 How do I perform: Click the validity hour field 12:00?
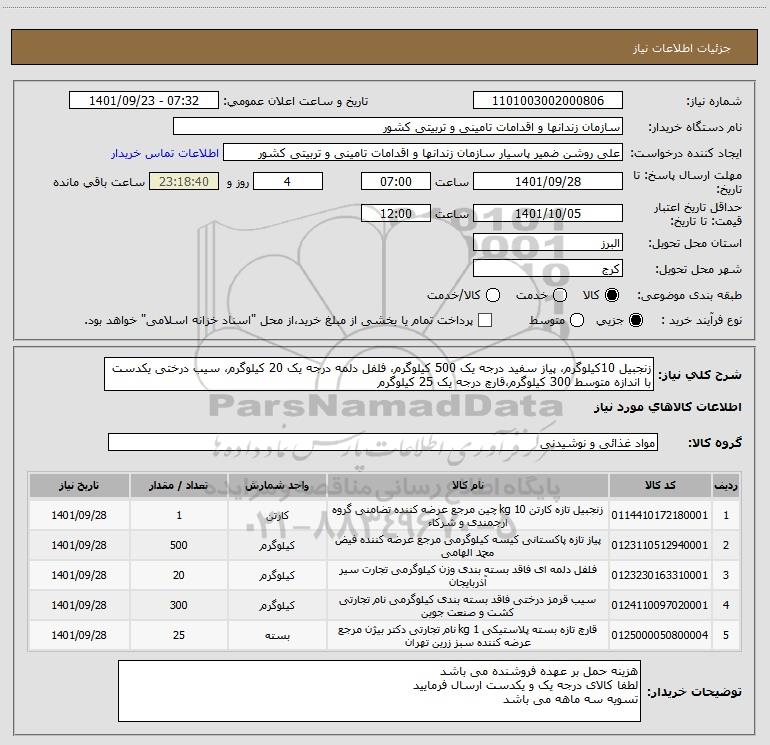396,213
